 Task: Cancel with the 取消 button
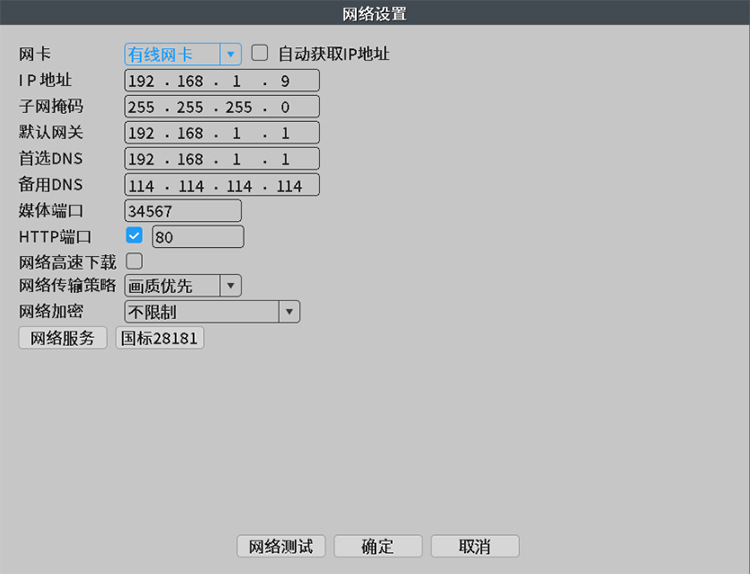click(x=475, y=546)
